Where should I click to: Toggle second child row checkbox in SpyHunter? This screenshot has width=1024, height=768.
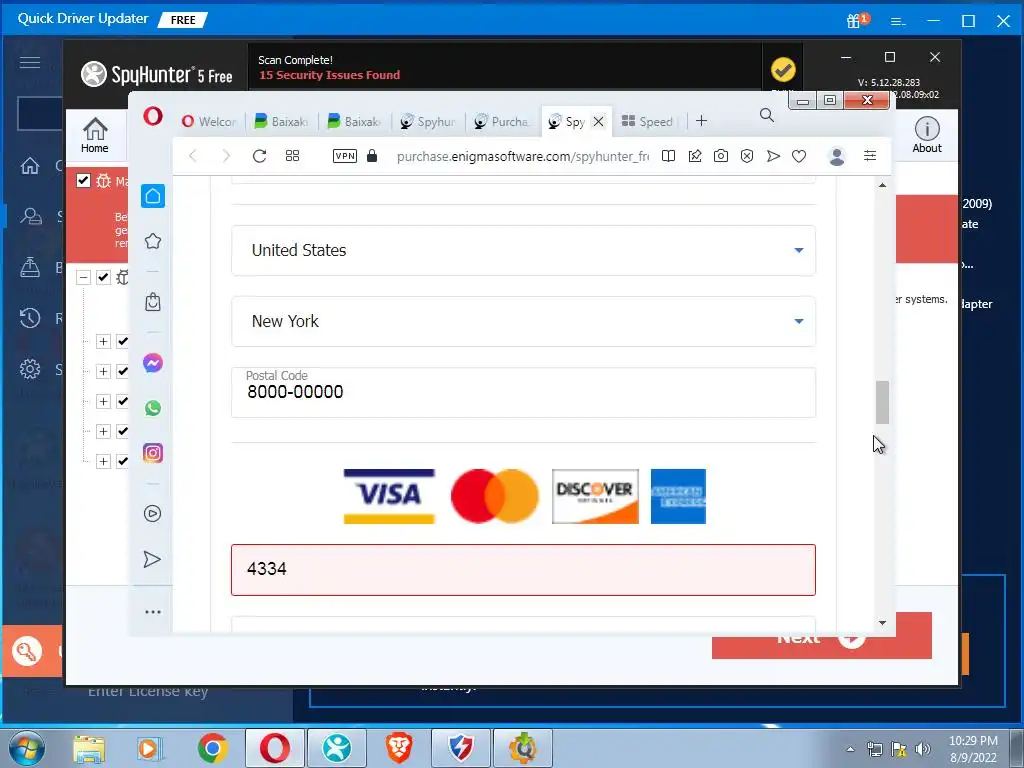(x=122, y=372)
